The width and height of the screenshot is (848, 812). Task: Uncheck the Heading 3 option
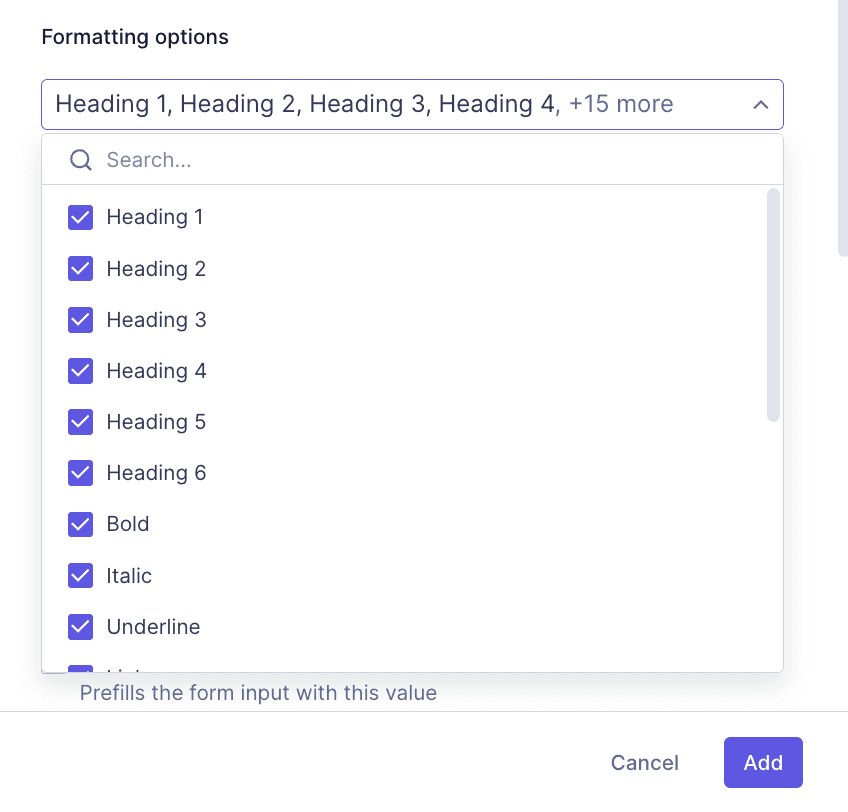point(80,320)
